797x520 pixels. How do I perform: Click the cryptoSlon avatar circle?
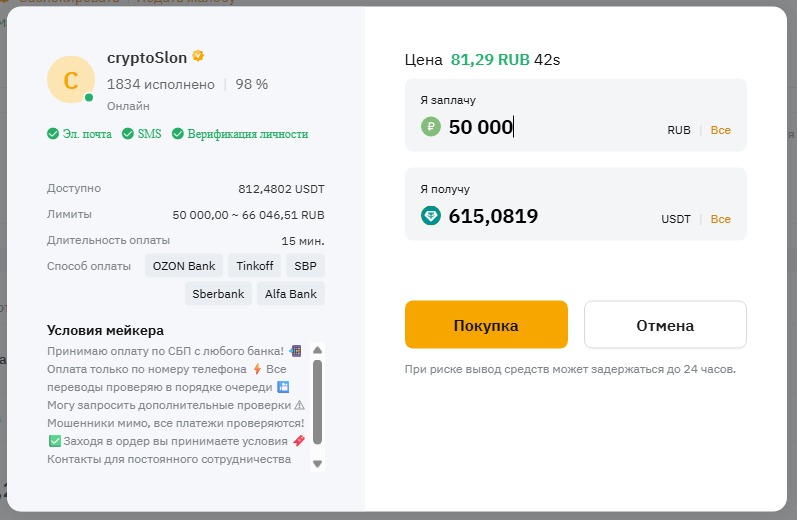tap(70, 80)
